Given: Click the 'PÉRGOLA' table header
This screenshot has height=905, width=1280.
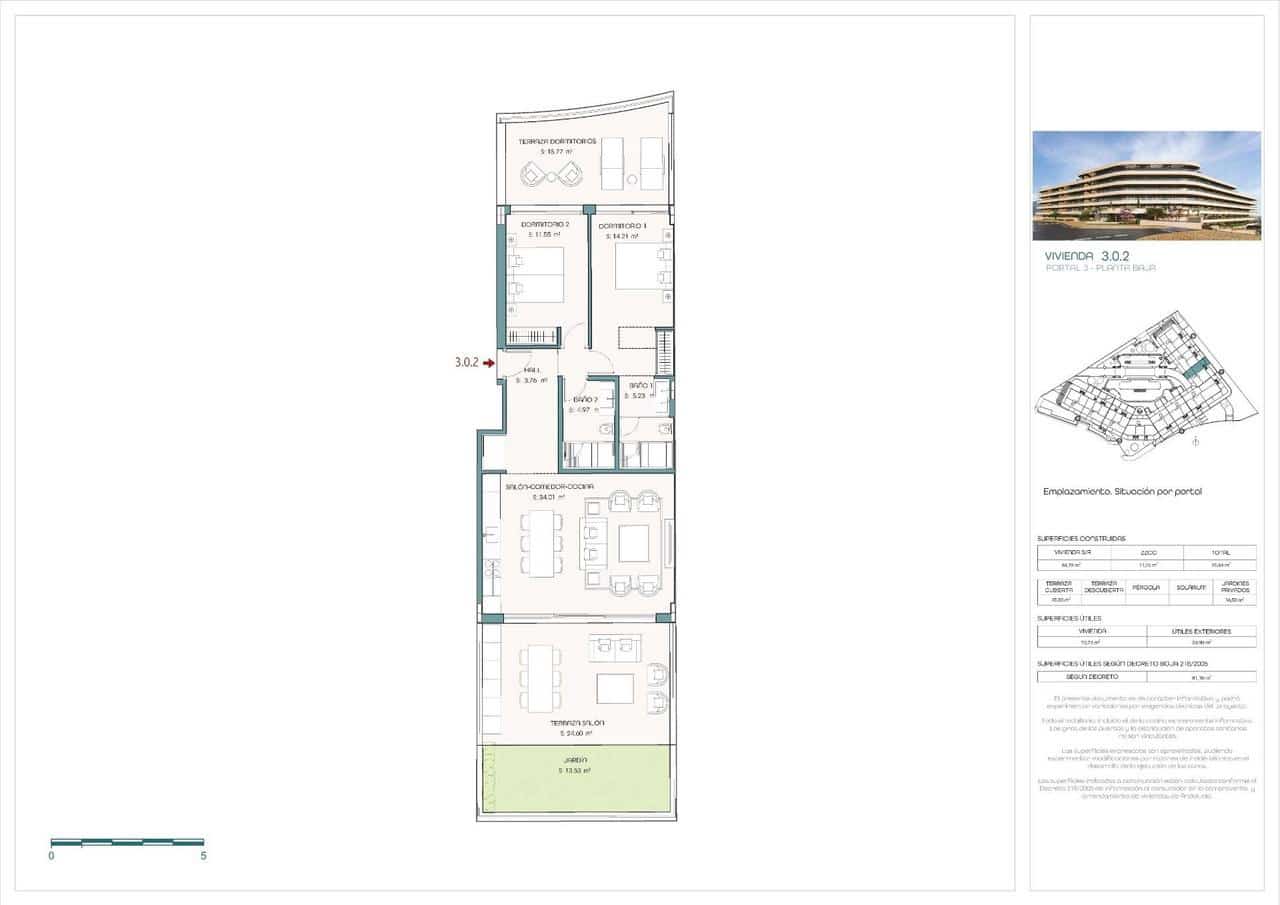Looking at the screenshot, I should [1147, 587].
